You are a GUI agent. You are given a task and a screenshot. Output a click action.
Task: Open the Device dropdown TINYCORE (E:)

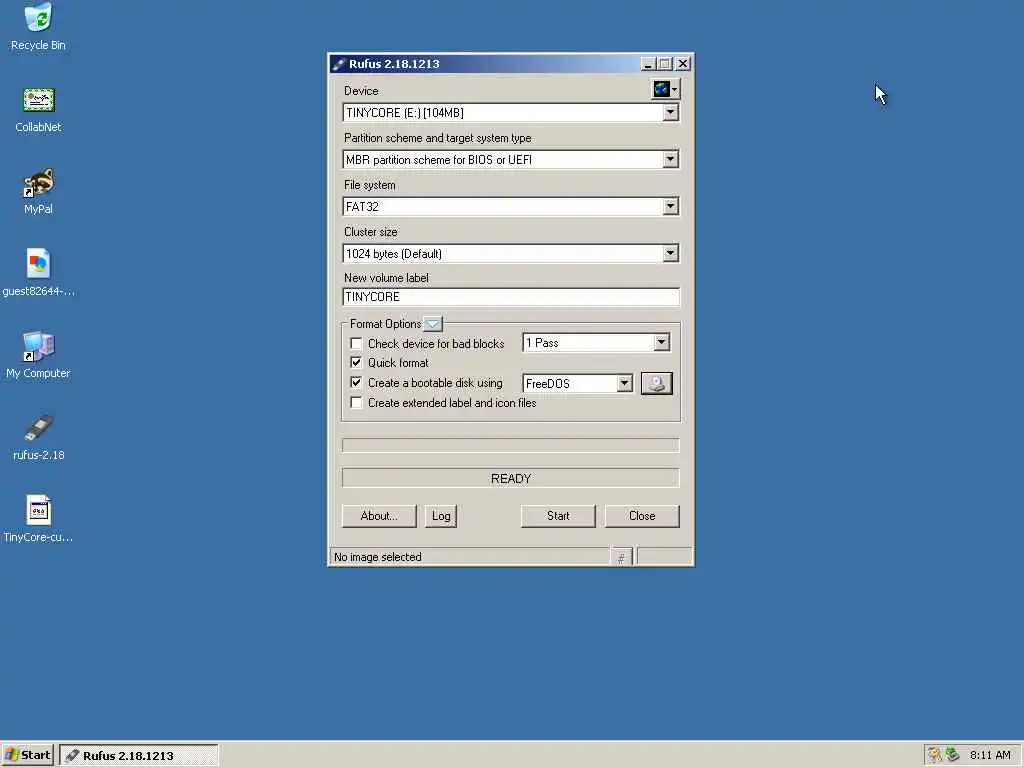(511, 113)
